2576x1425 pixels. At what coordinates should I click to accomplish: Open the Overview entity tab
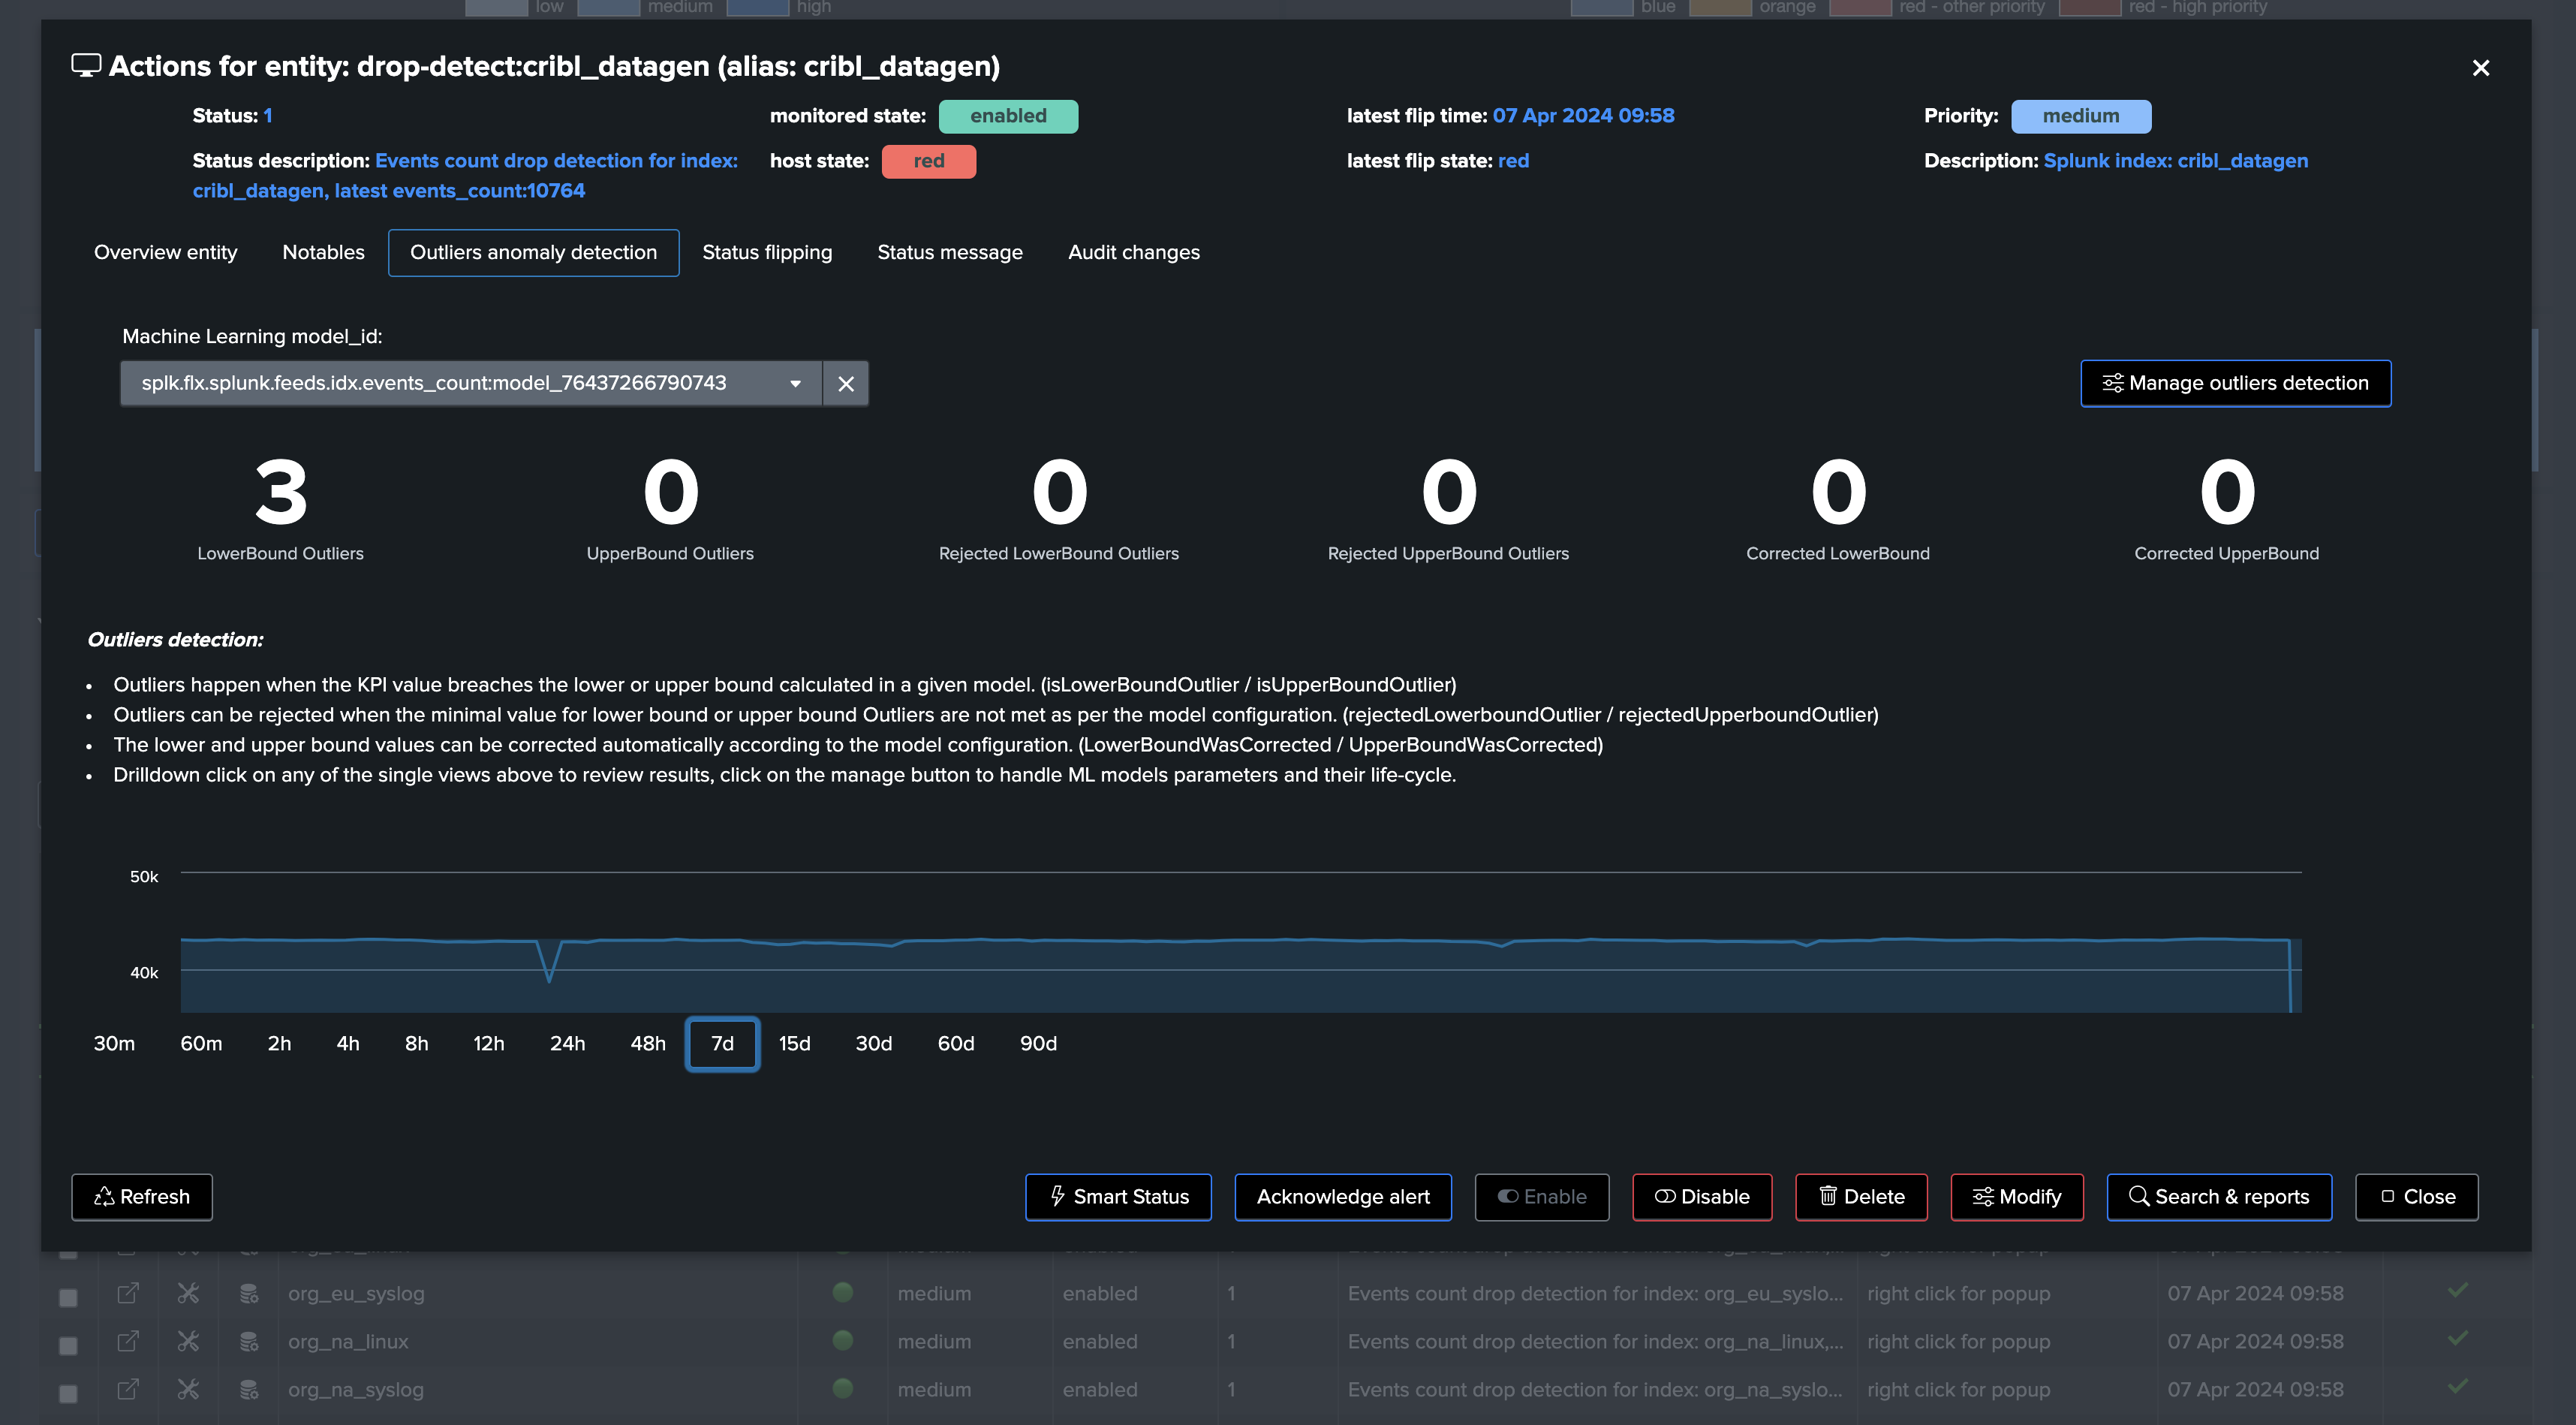click(x=165, y=252)
